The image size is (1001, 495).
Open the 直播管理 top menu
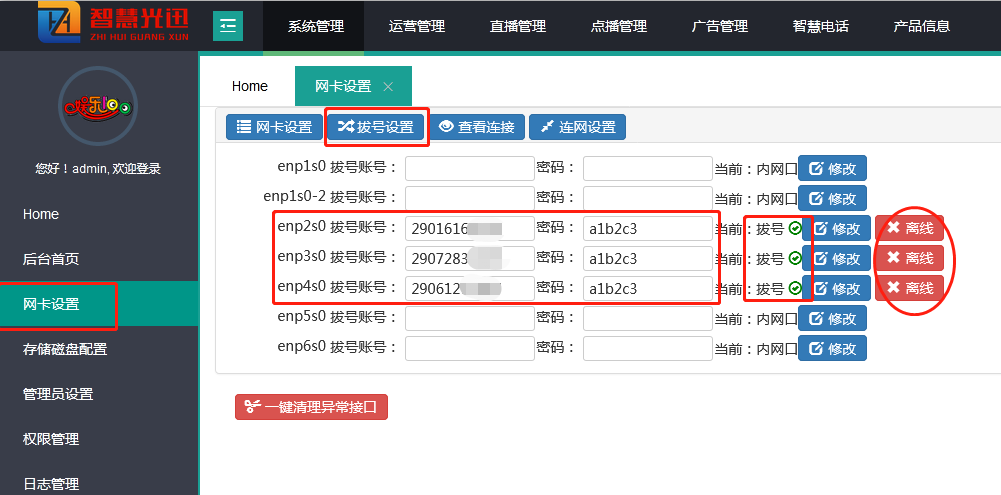(x=518, y=26)
